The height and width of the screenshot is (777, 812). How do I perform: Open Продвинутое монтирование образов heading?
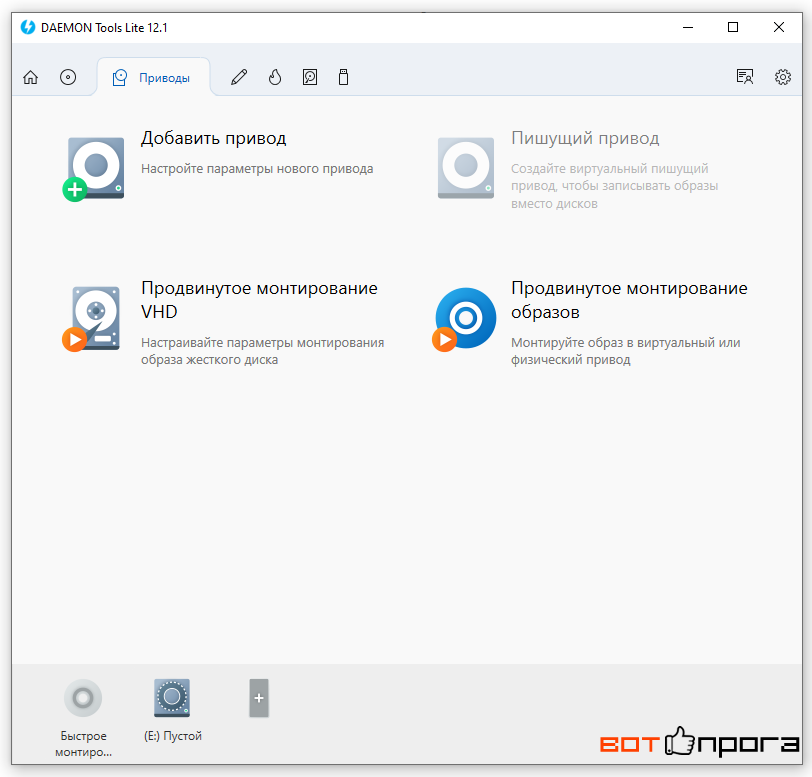pyautogui.click(x=629, y=300)
